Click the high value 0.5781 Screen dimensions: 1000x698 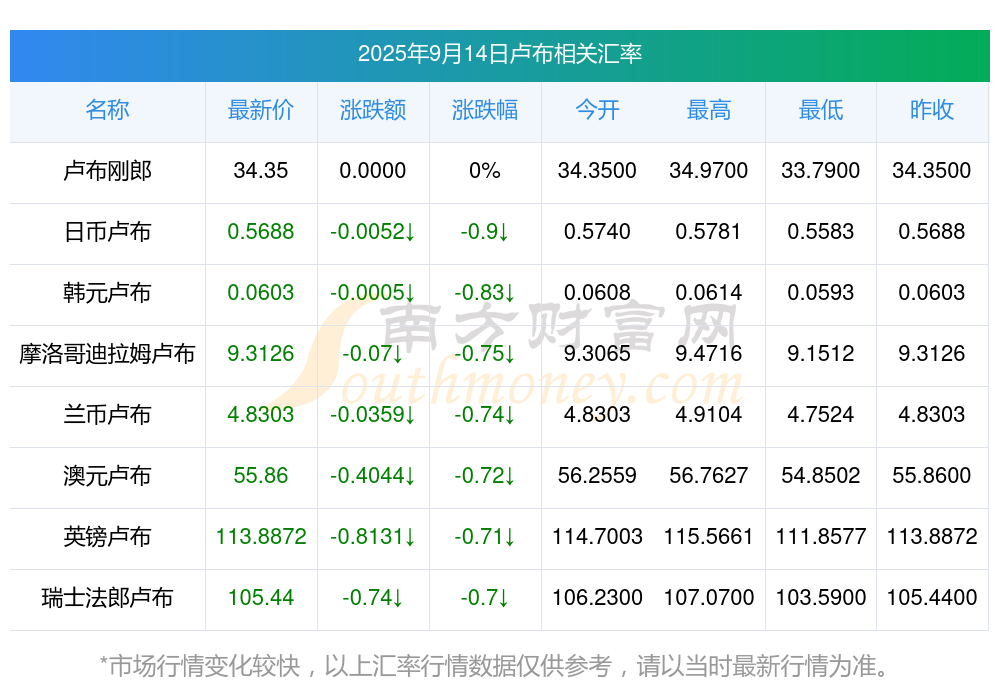[x=709, y=232]
